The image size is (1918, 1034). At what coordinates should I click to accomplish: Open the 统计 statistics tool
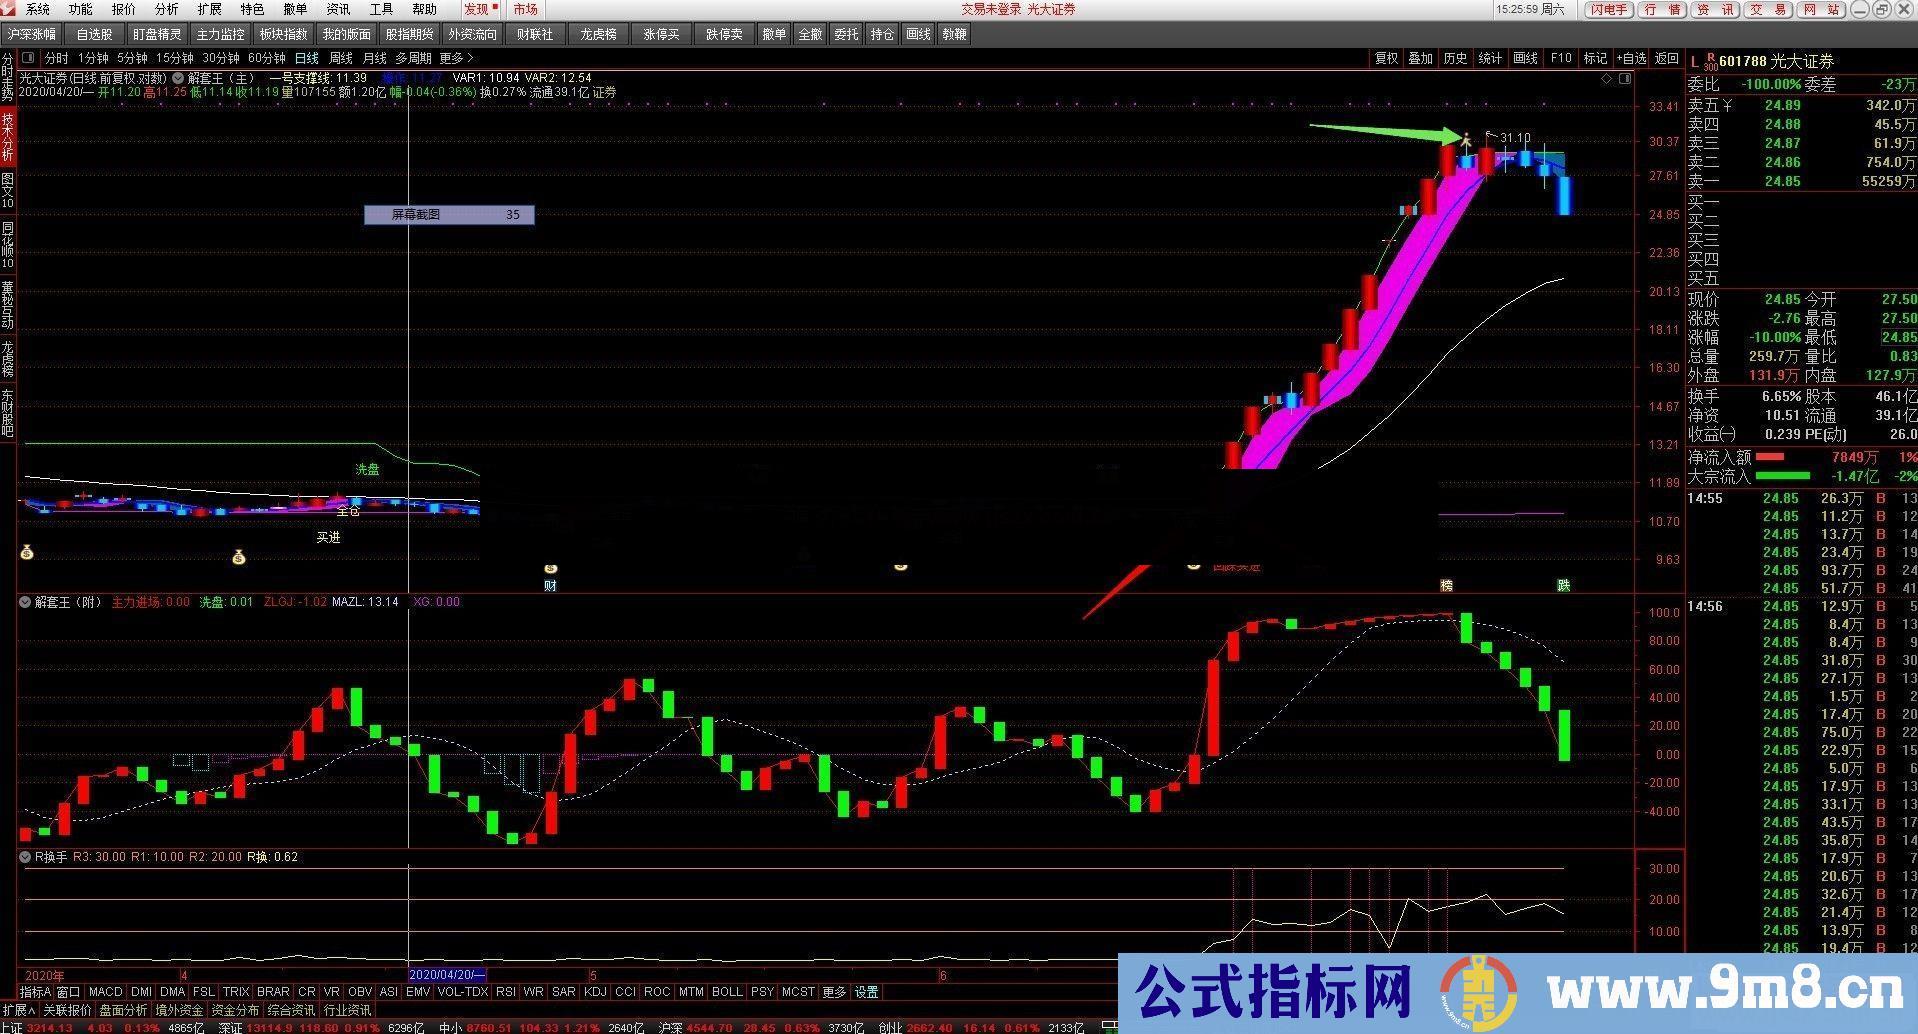(x=1489, y=58)
